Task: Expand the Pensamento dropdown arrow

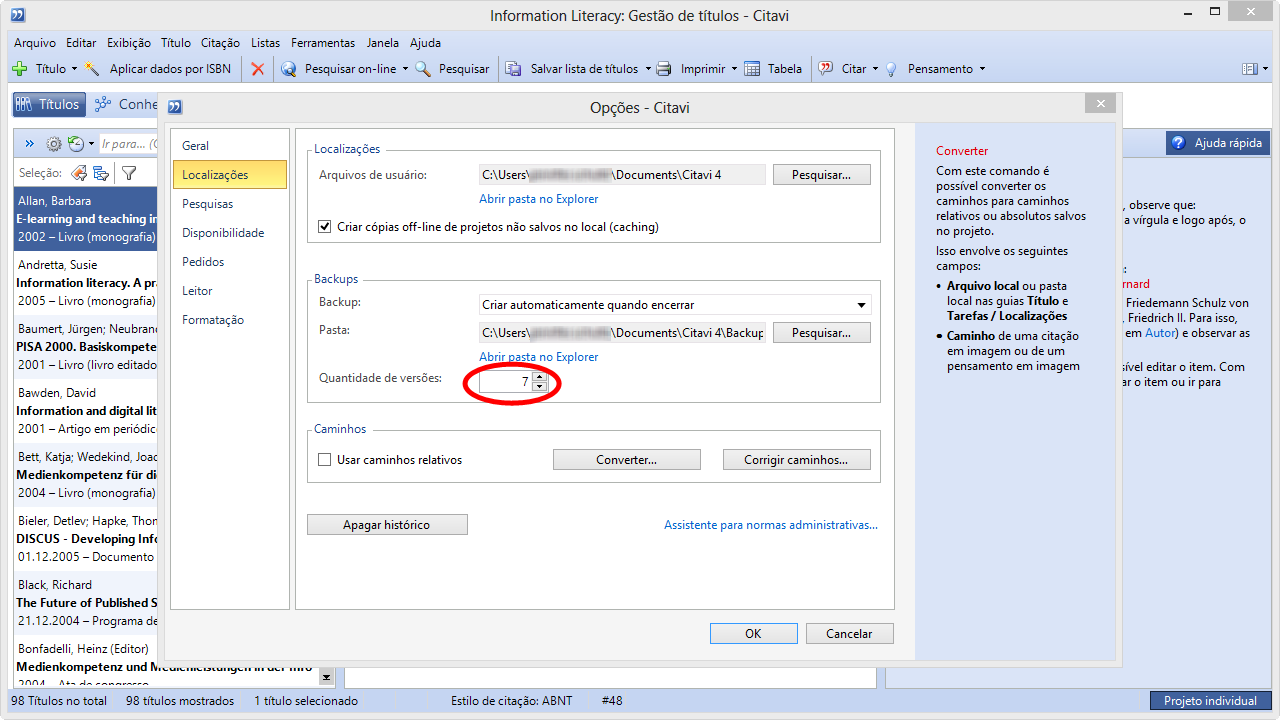Action: click(982, 69)
